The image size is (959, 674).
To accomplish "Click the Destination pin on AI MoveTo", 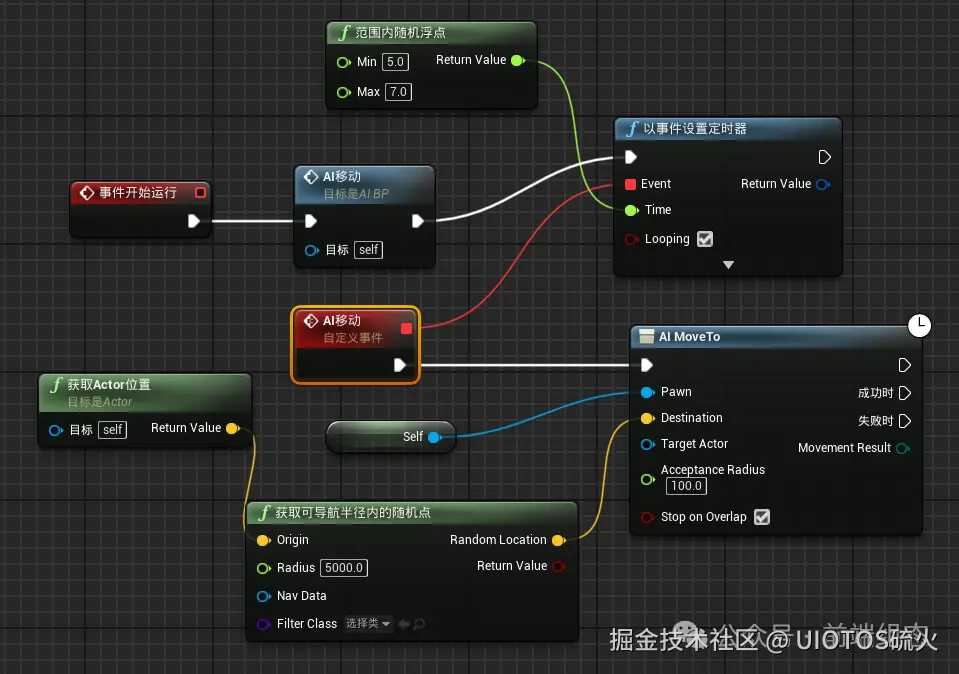I will [x=648, y=418].
